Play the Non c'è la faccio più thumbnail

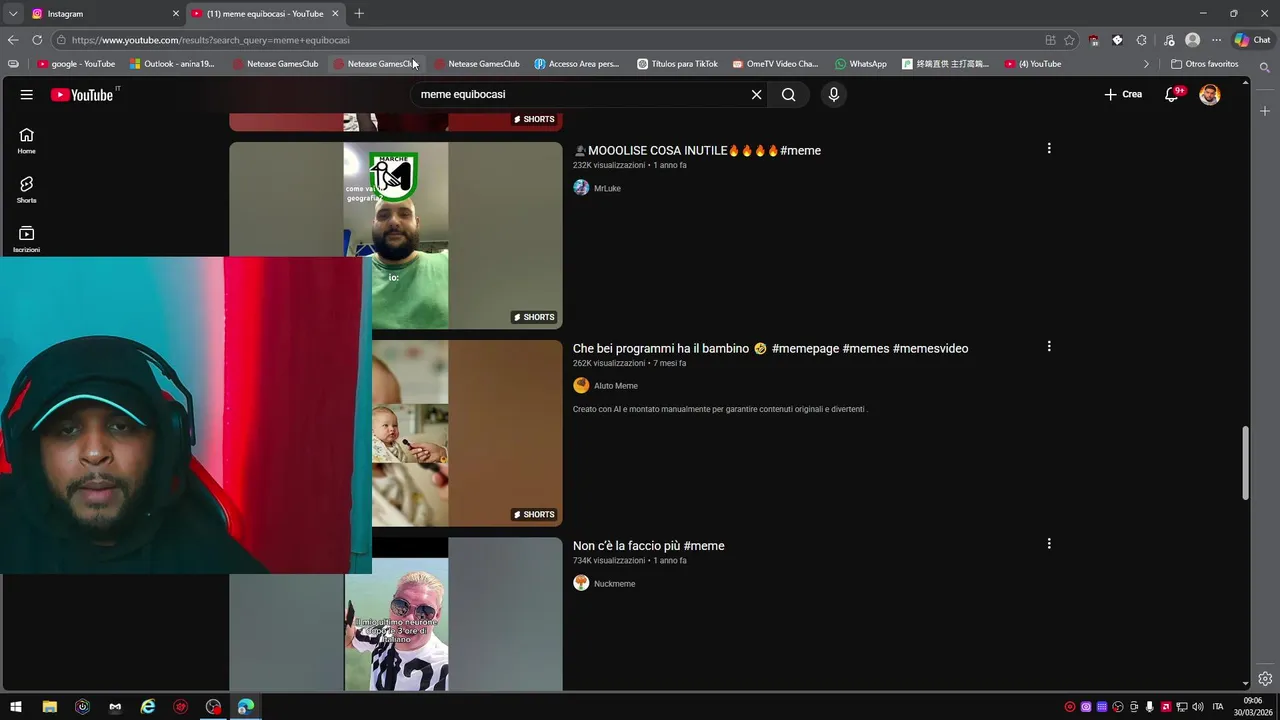coord(396,615)
